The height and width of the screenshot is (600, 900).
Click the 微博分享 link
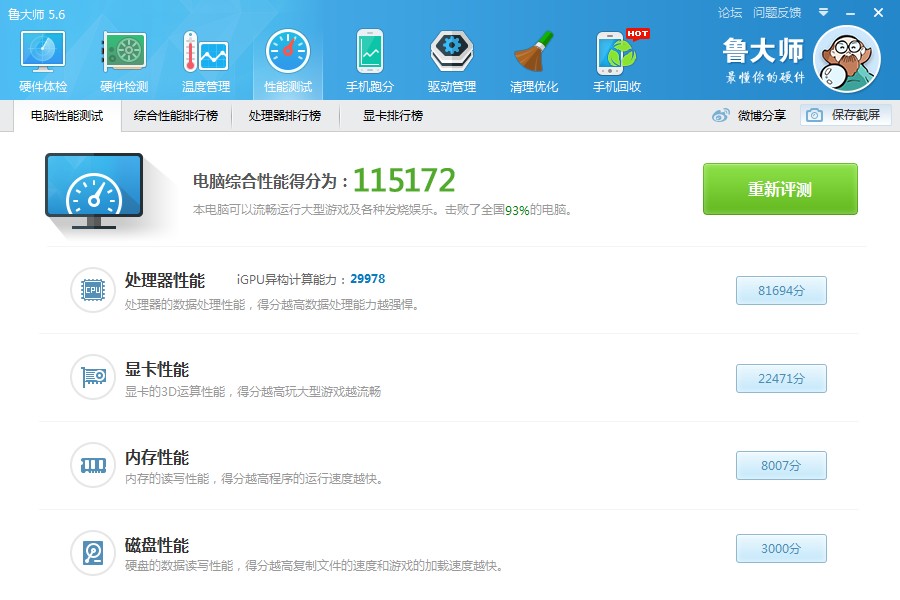click(762, 116)
